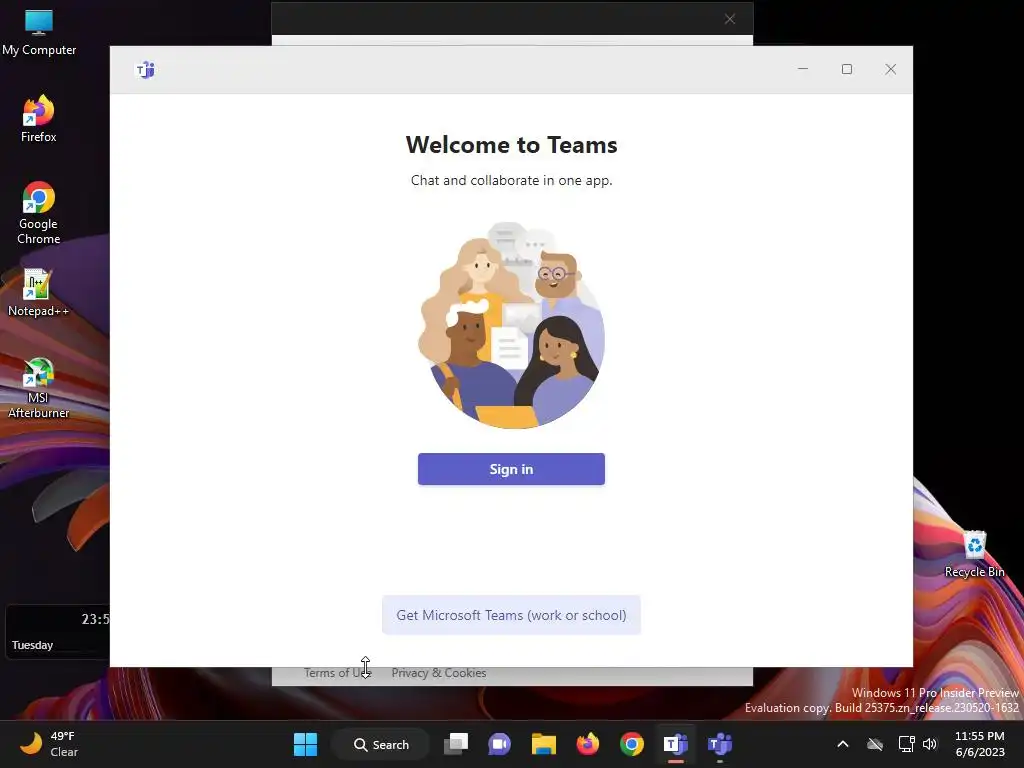Close the Teams welcome window

(891, 69)
